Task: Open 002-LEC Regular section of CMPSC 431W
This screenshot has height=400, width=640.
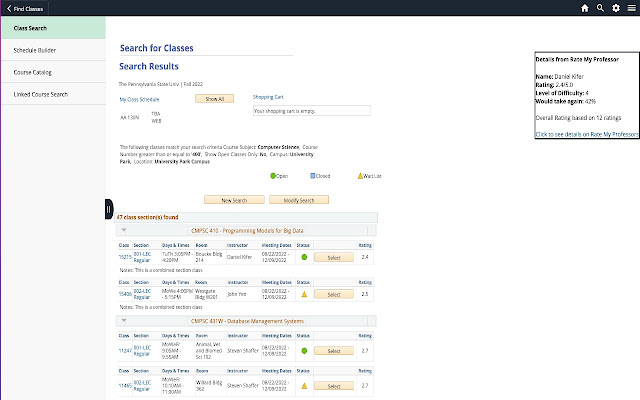Action: click(x=142, y=386)
